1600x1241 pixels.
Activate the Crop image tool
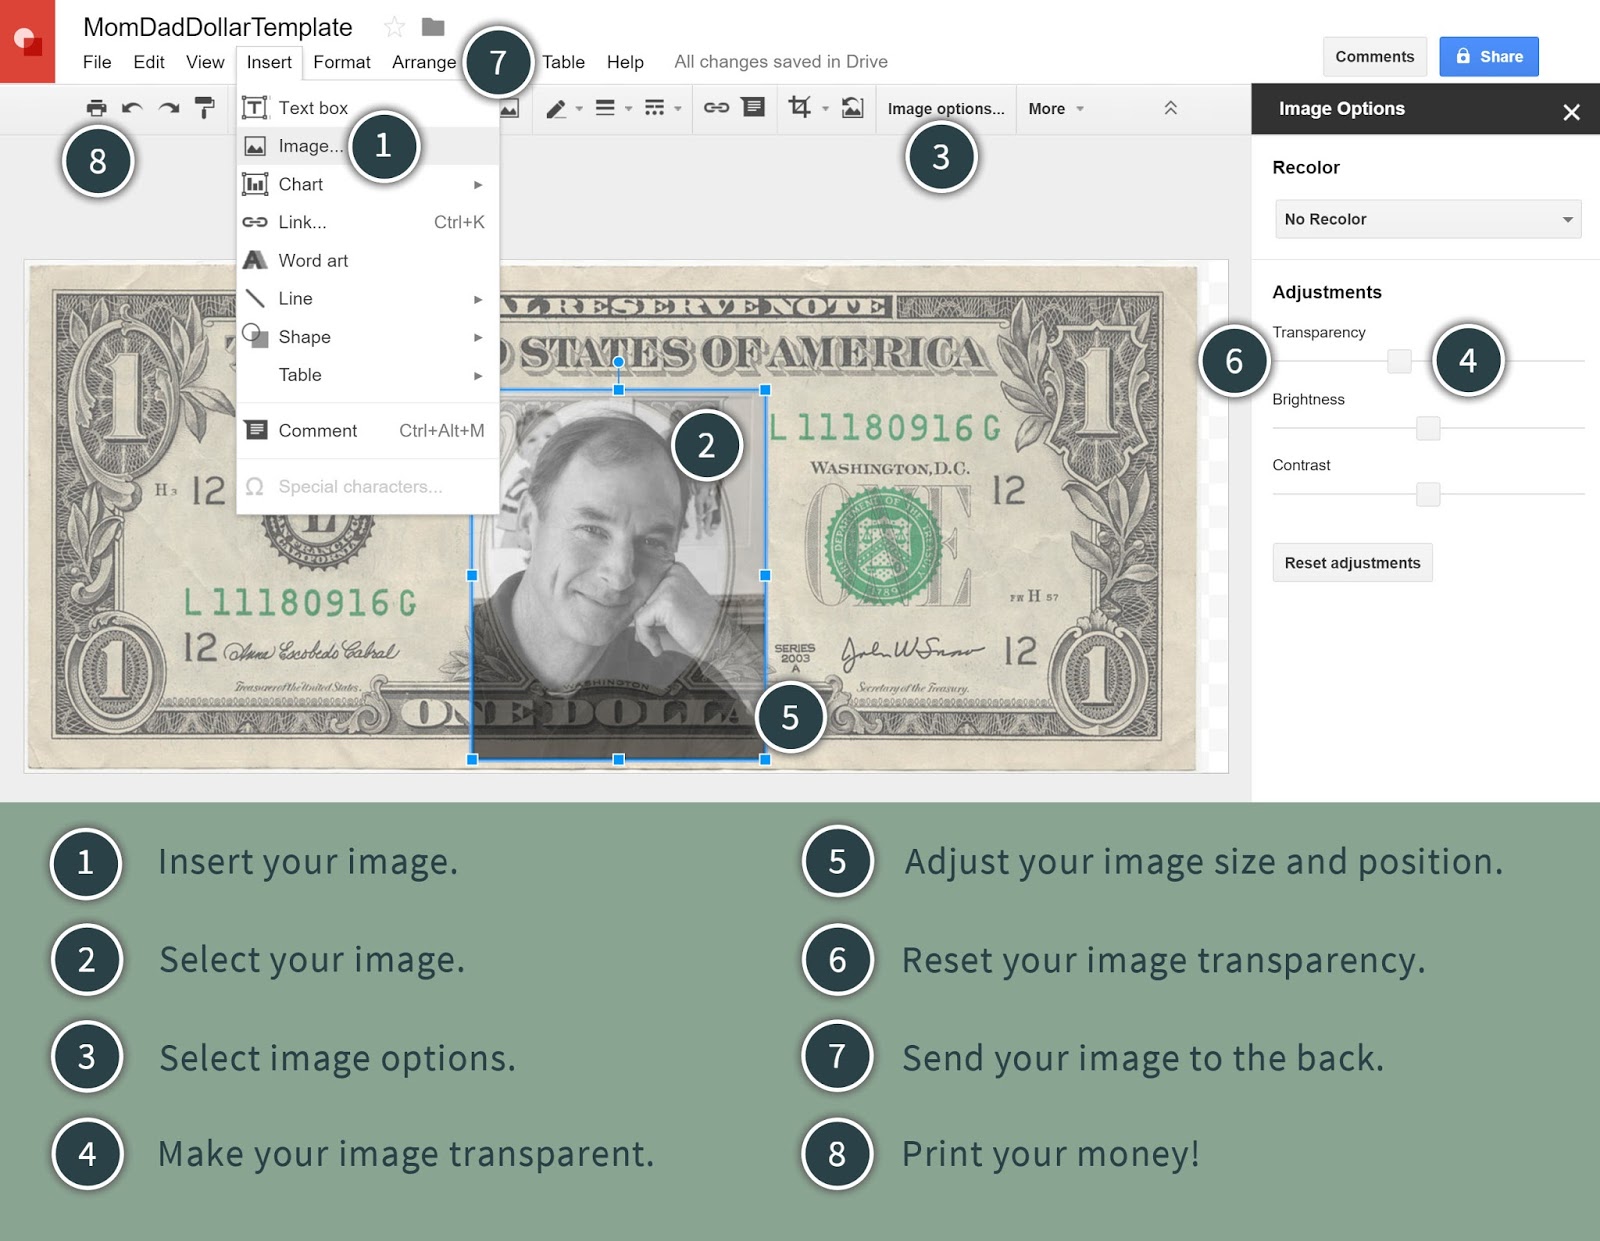pyautogui.click(x=800, y=107)
